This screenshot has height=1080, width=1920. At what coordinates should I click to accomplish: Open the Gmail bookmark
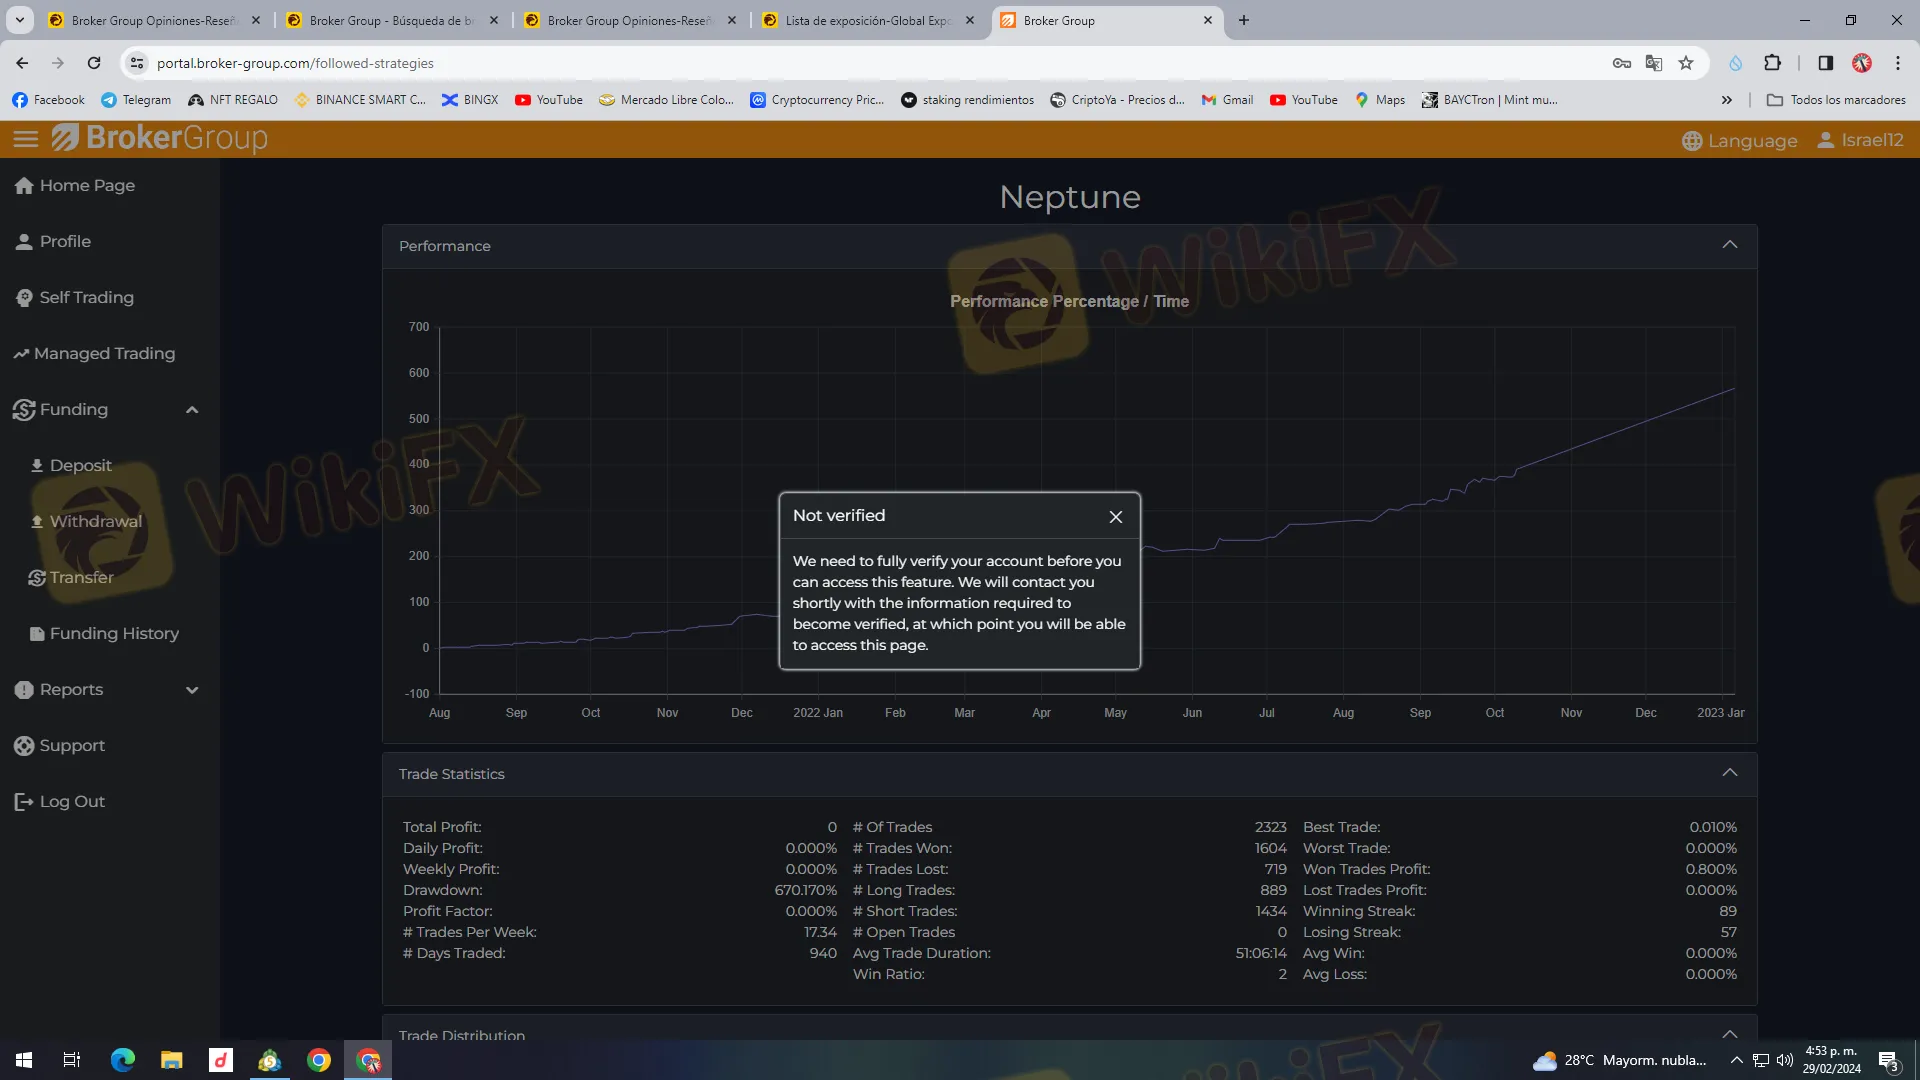point(1227,100)
